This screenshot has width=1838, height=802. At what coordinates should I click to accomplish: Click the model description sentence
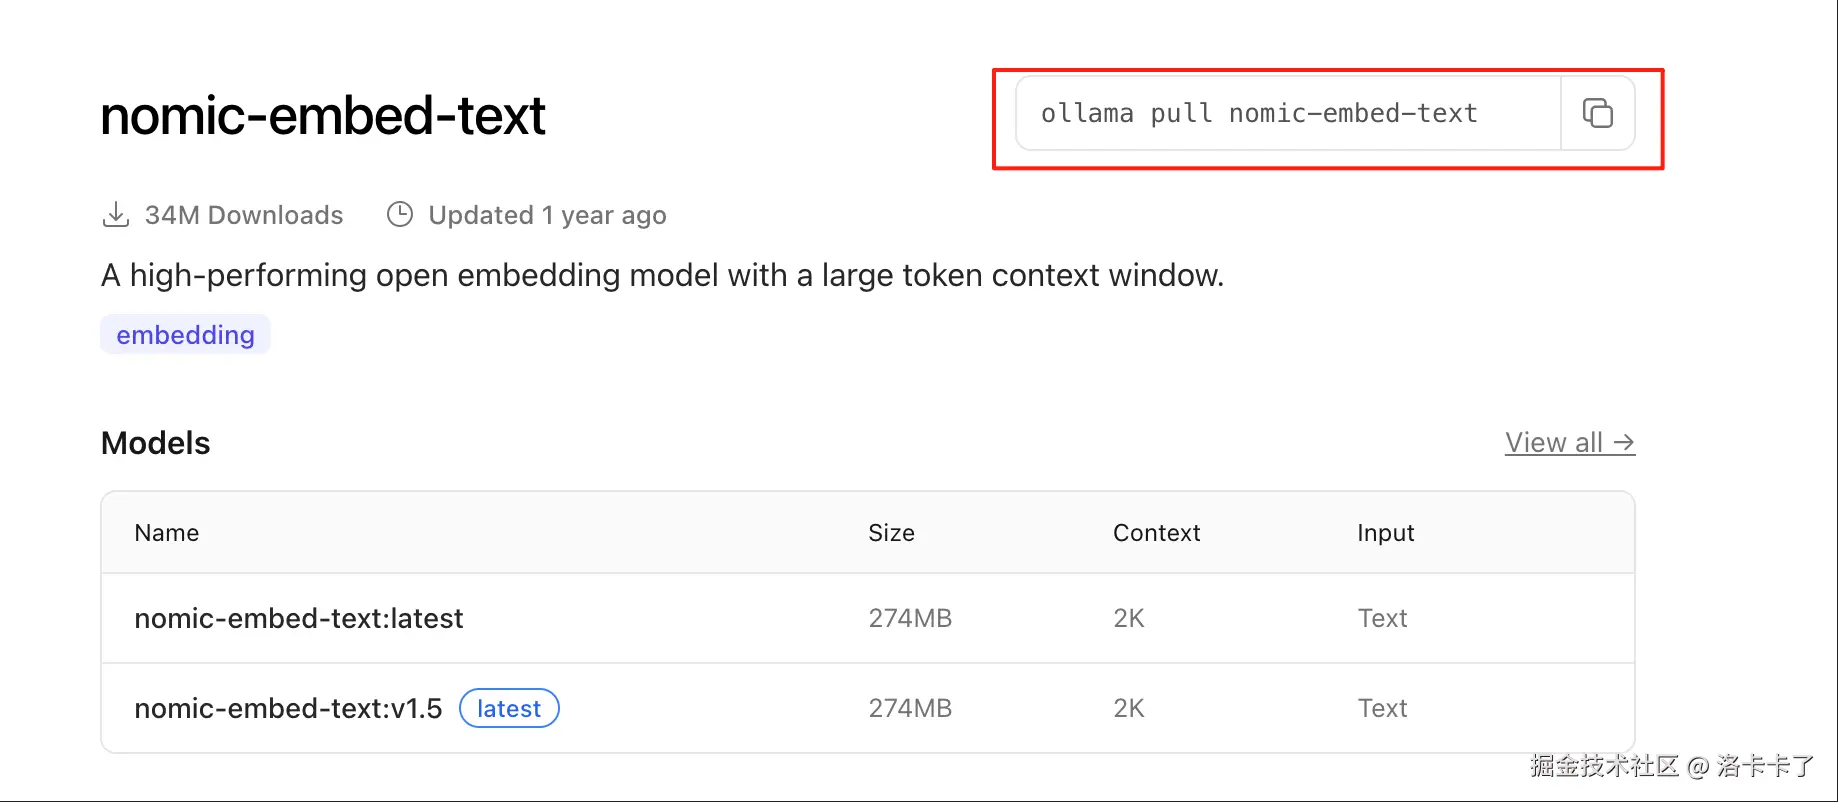662,275
